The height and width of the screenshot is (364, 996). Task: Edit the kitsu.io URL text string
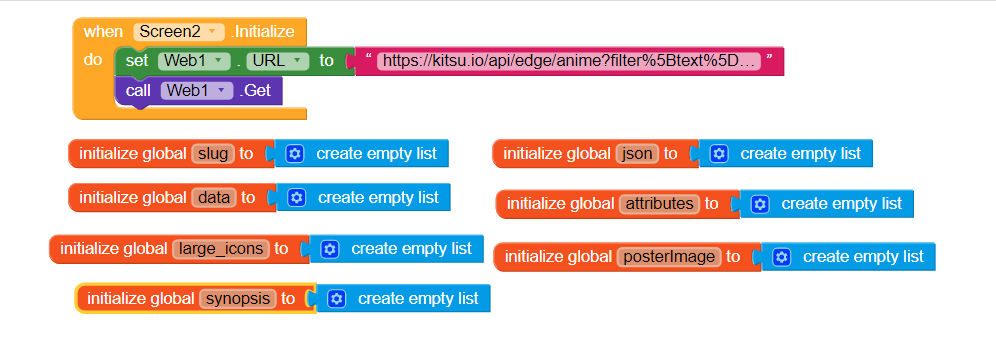point(569,61)
